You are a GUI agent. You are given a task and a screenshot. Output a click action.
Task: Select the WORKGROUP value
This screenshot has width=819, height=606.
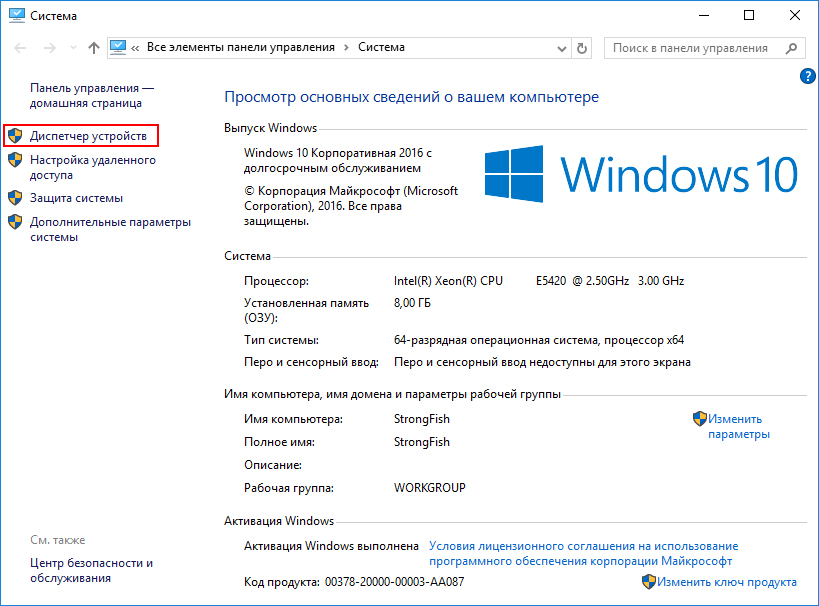[x=429, y=488]
